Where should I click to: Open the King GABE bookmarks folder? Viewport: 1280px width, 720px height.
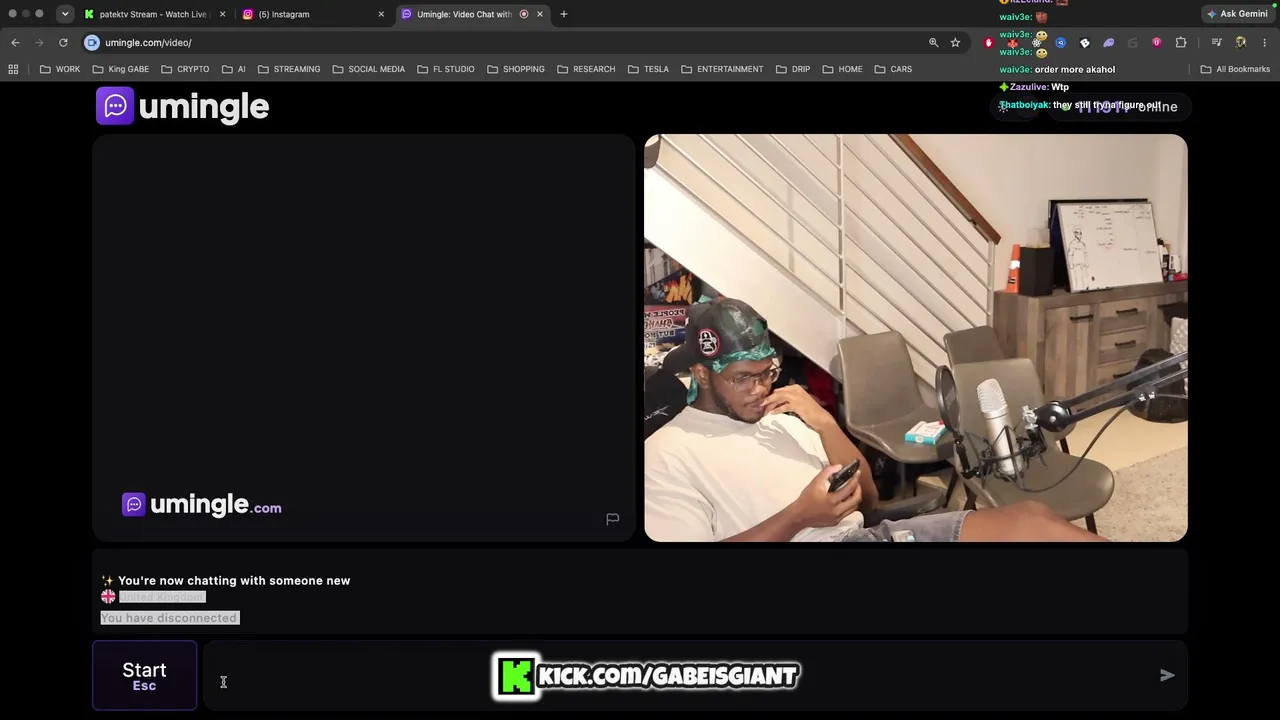click(120, 69)
